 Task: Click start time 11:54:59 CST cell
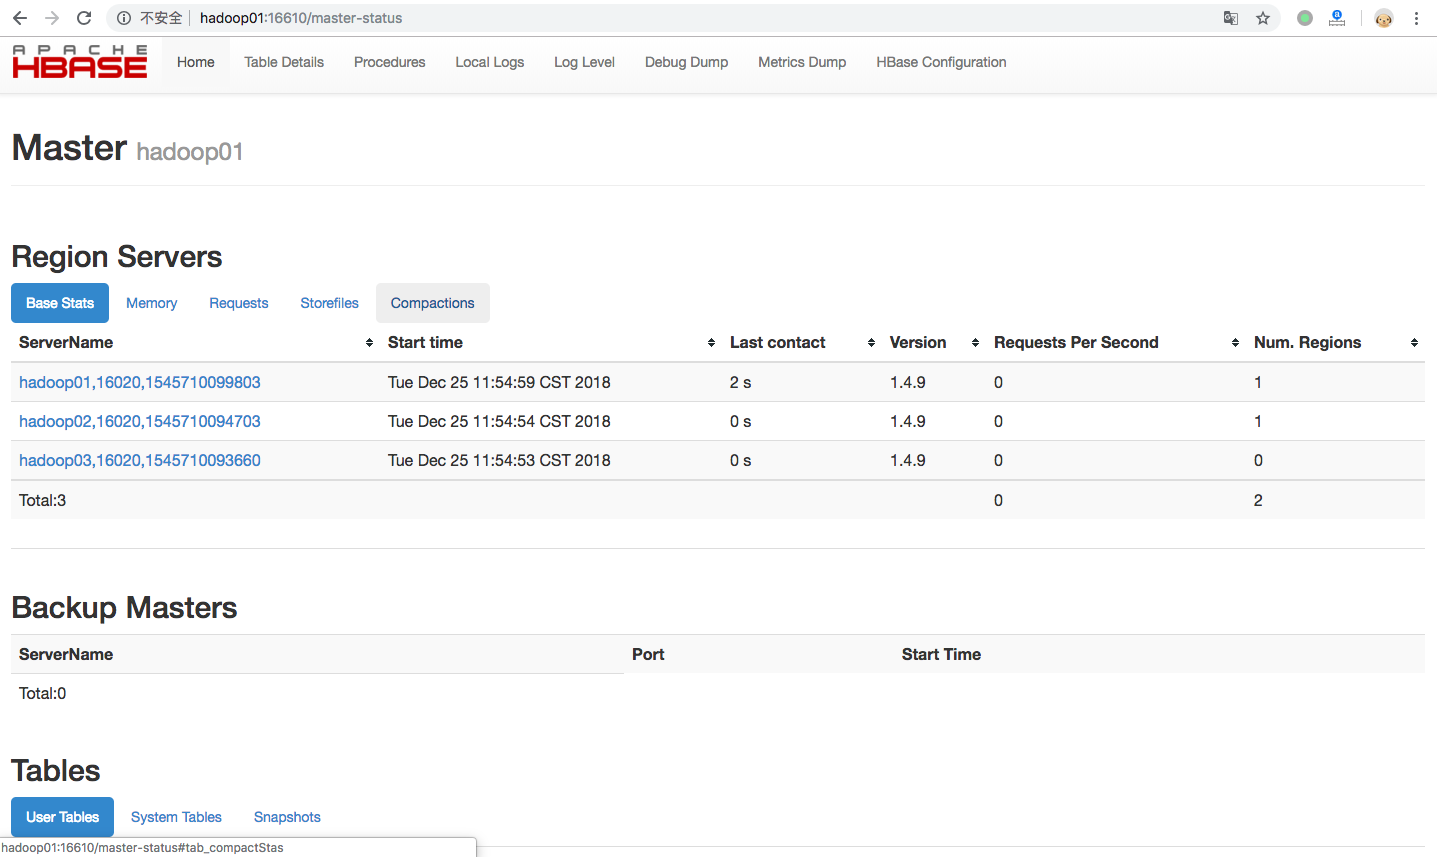click(x=499, y=382)
